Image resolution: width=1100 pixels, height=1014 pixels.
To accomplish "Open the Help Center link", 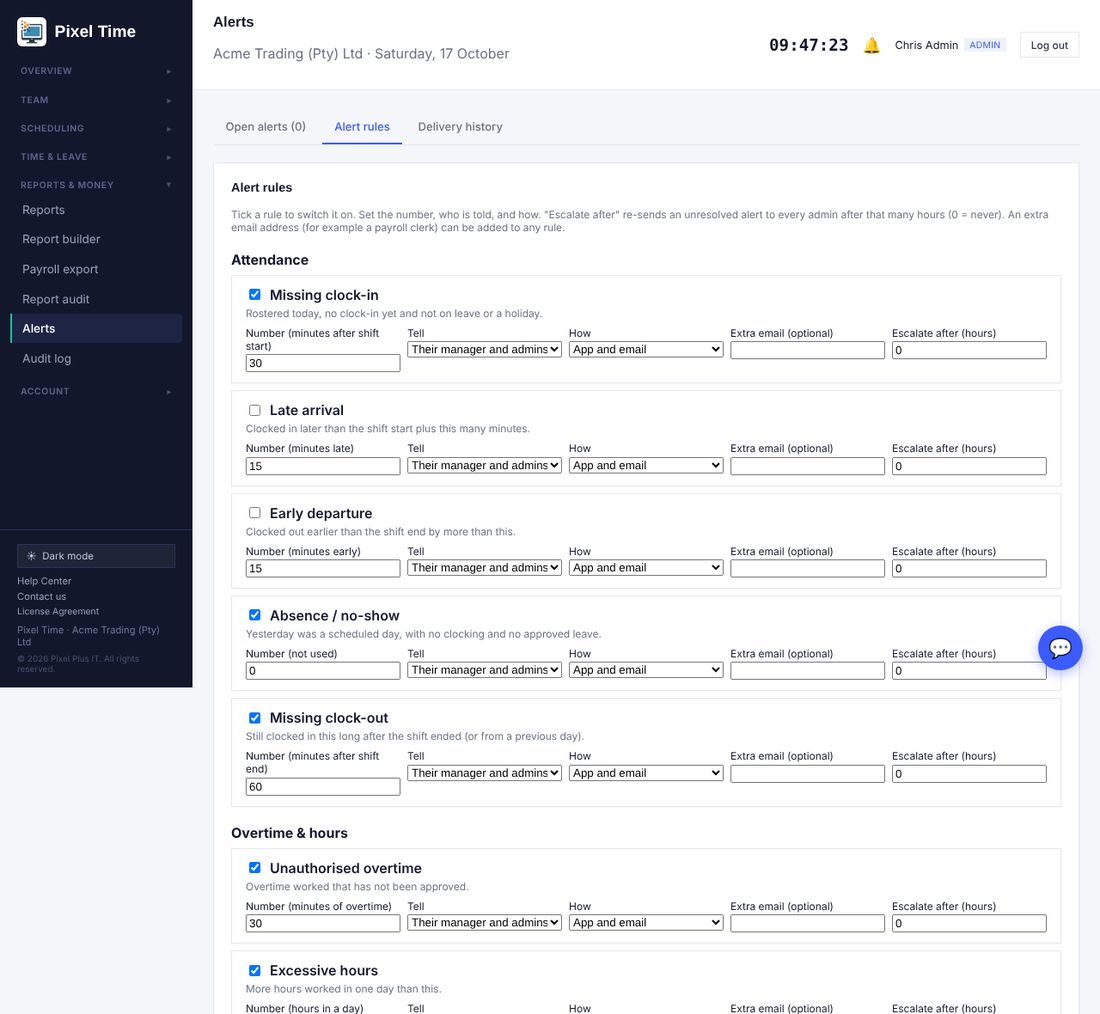I will pyautogui.click(x=44, y=581).
